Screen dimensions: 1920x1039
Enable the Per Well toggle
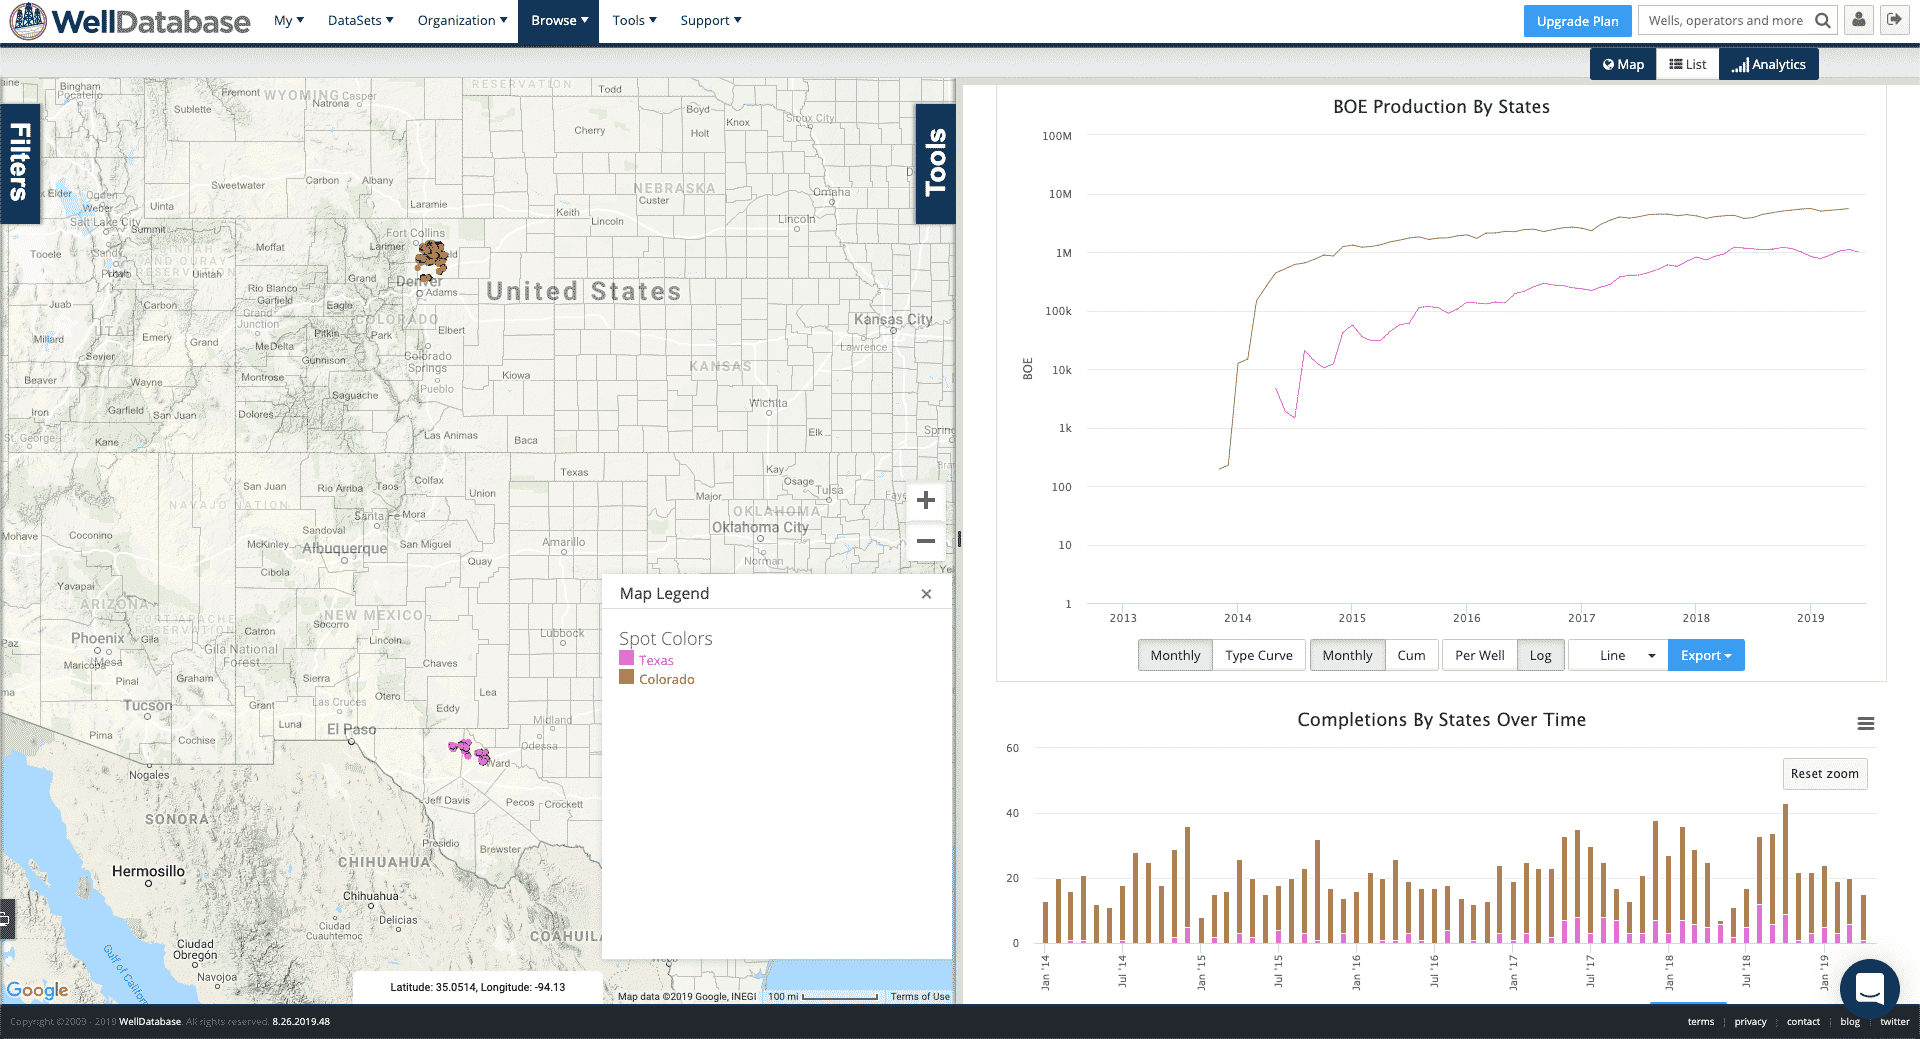(x=1479, y=655)
